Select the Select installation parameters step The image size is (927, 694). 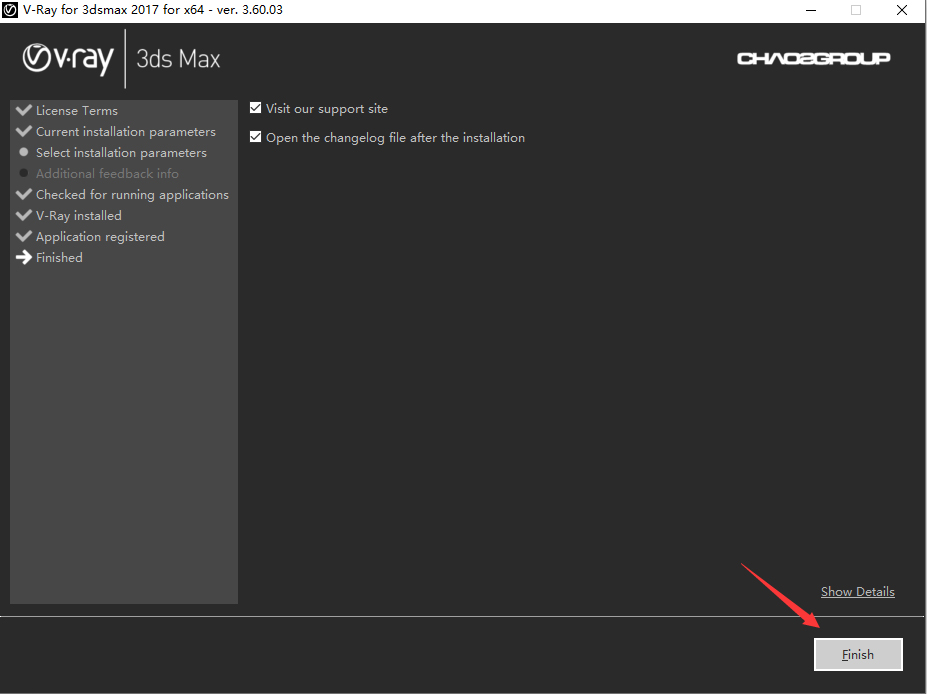coord(121,153)
